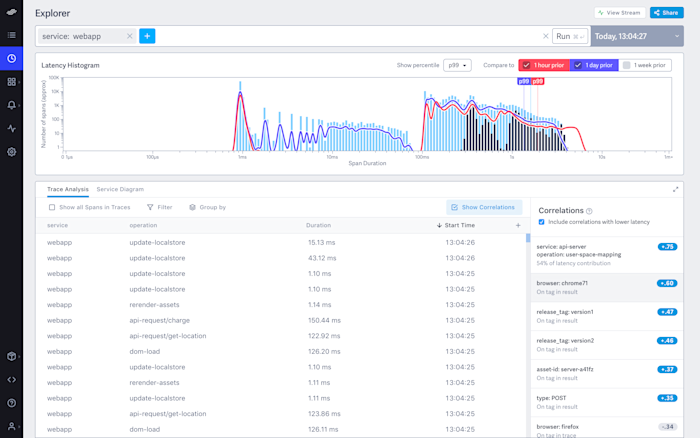Check Show all Spans in Traces
The image size is (700, 438).
point(52,207)
